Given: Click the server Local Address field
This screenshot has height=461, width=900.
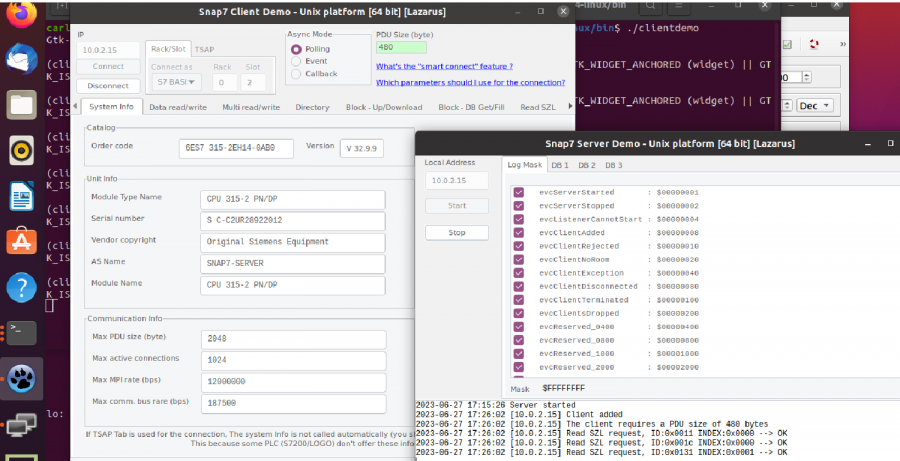Looking at the screenshot, I should coord(457,180).
